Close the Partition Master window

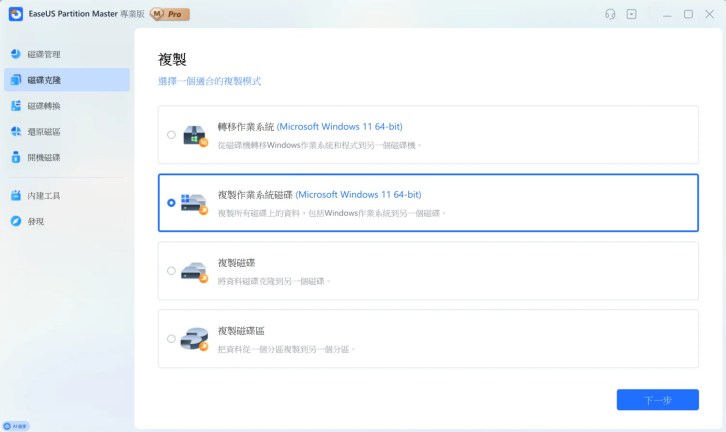709,14
